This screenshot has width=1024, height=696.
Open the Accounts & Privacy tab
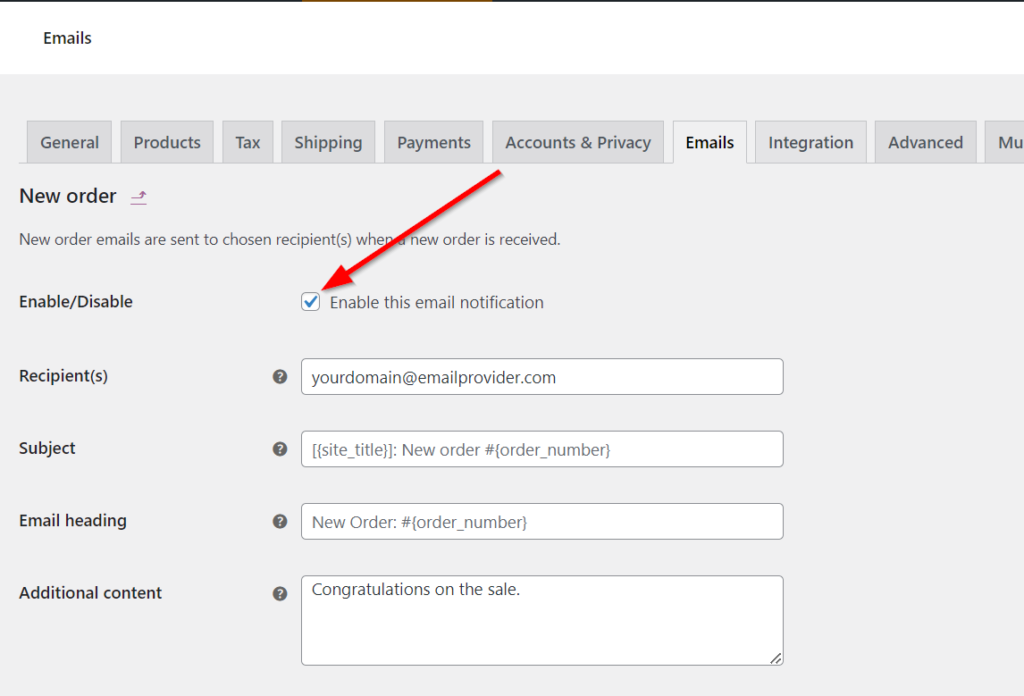pos(577,142)
